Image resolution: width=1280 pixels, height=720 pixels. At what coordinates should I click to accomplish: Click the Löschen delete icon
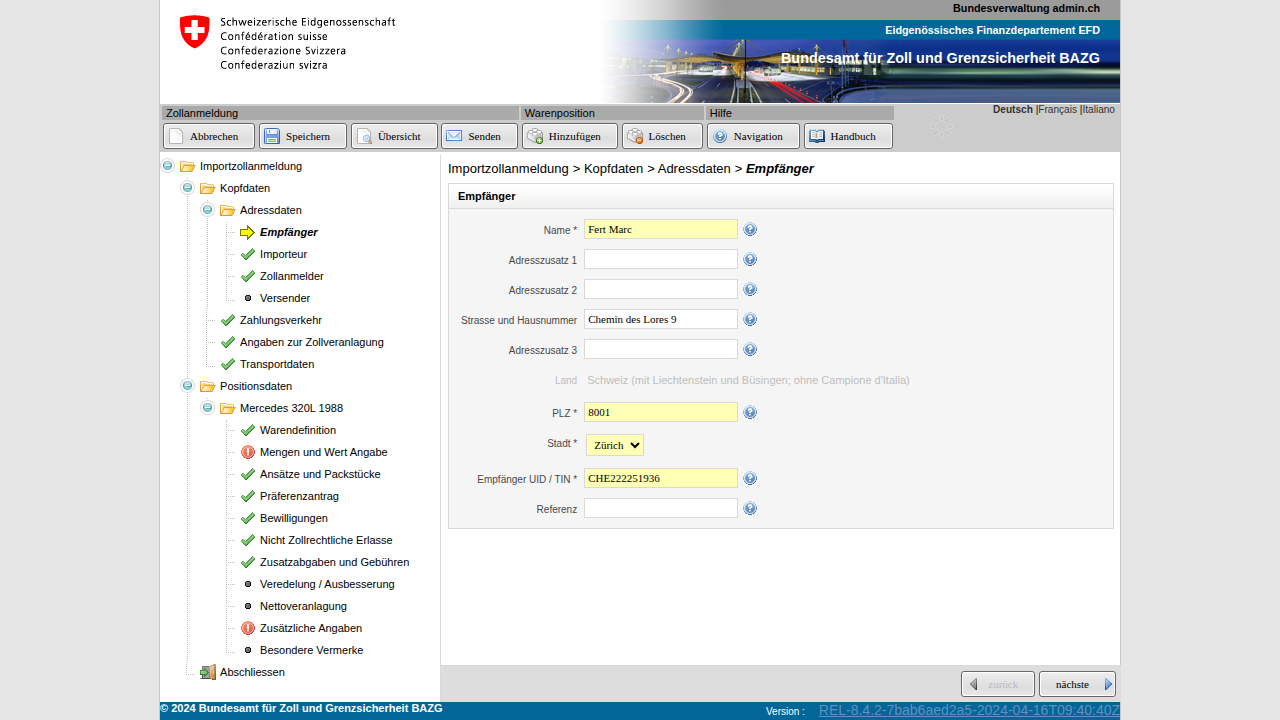click(635, 136)
